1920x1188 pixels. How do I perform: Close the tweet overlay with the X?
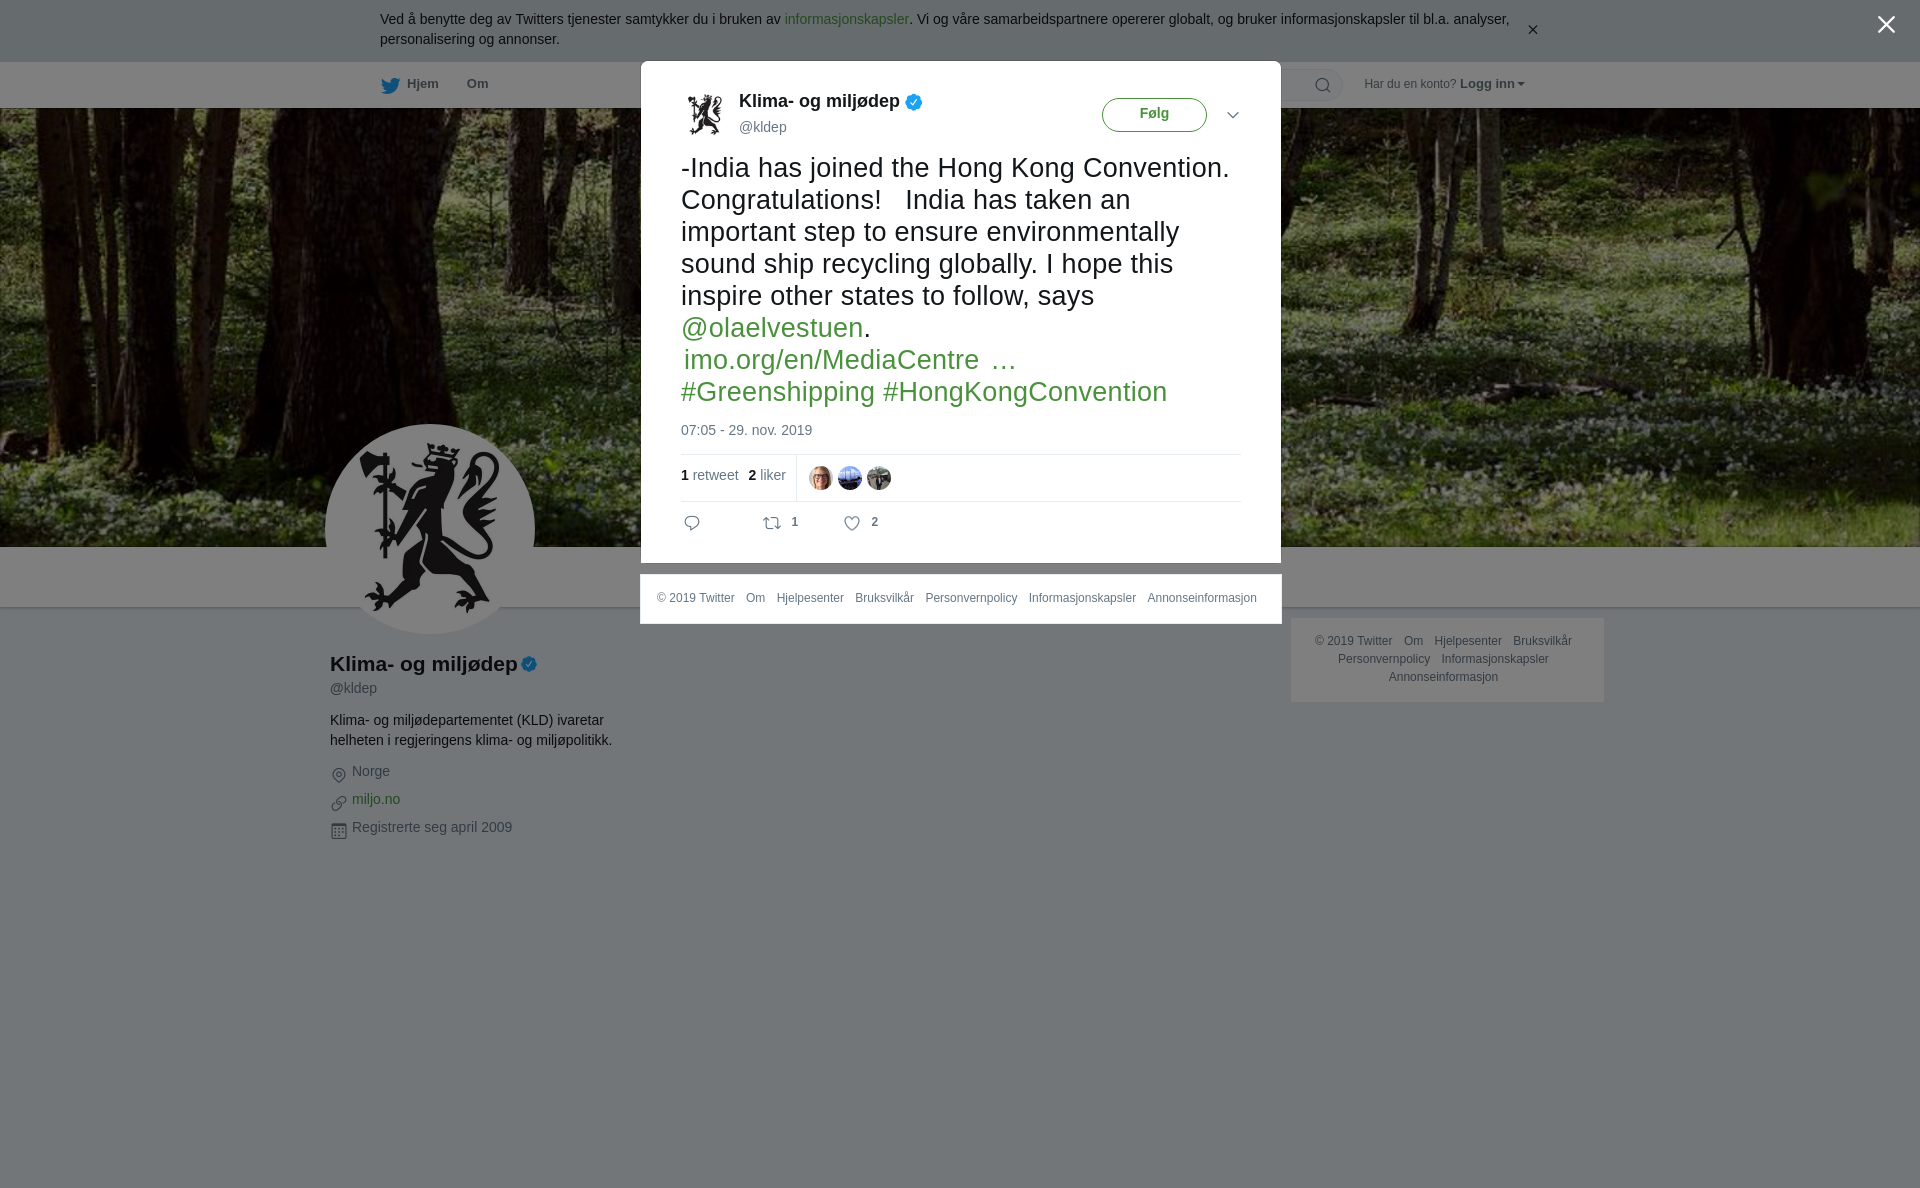pyautogui.click(x=1886, y=25)
